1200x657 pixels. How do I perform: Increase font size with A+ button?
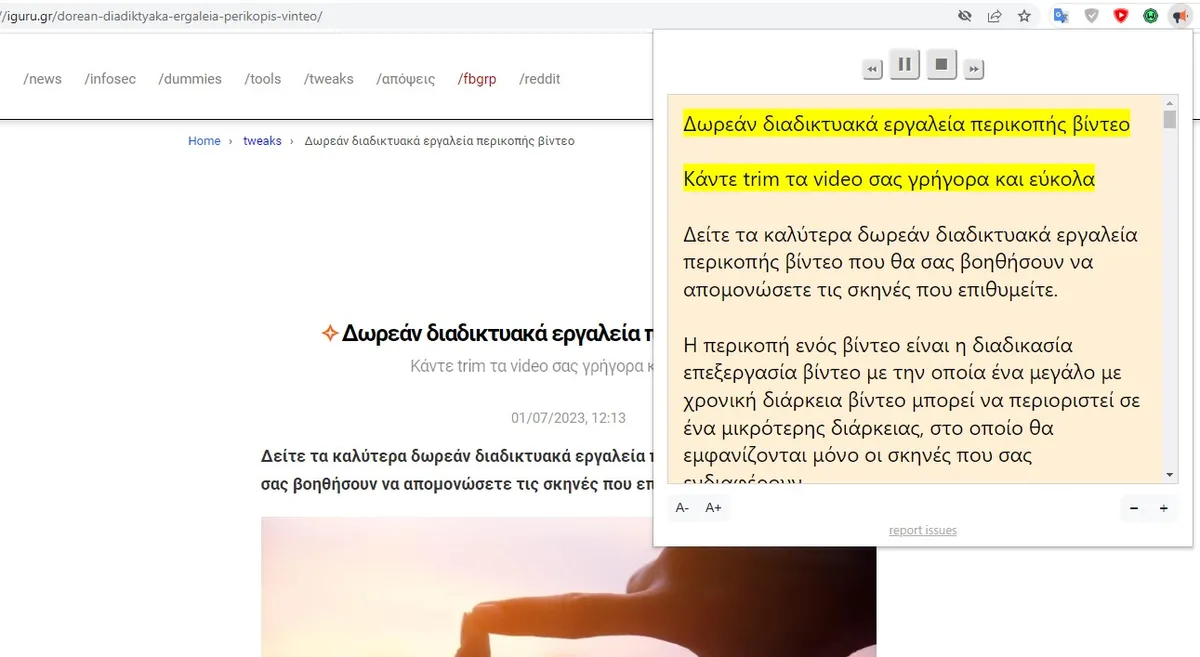click(x=714, y=508)
